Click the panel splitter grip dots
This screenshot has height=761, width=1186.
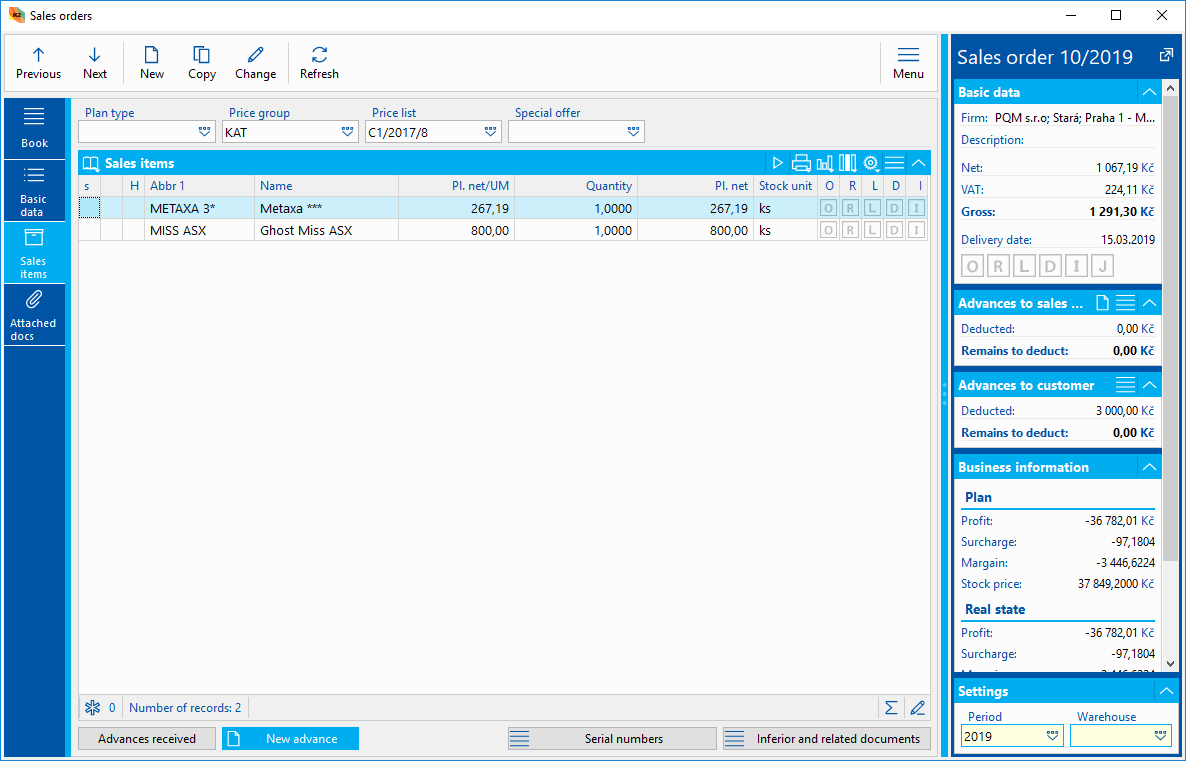(x=945, y=394)
